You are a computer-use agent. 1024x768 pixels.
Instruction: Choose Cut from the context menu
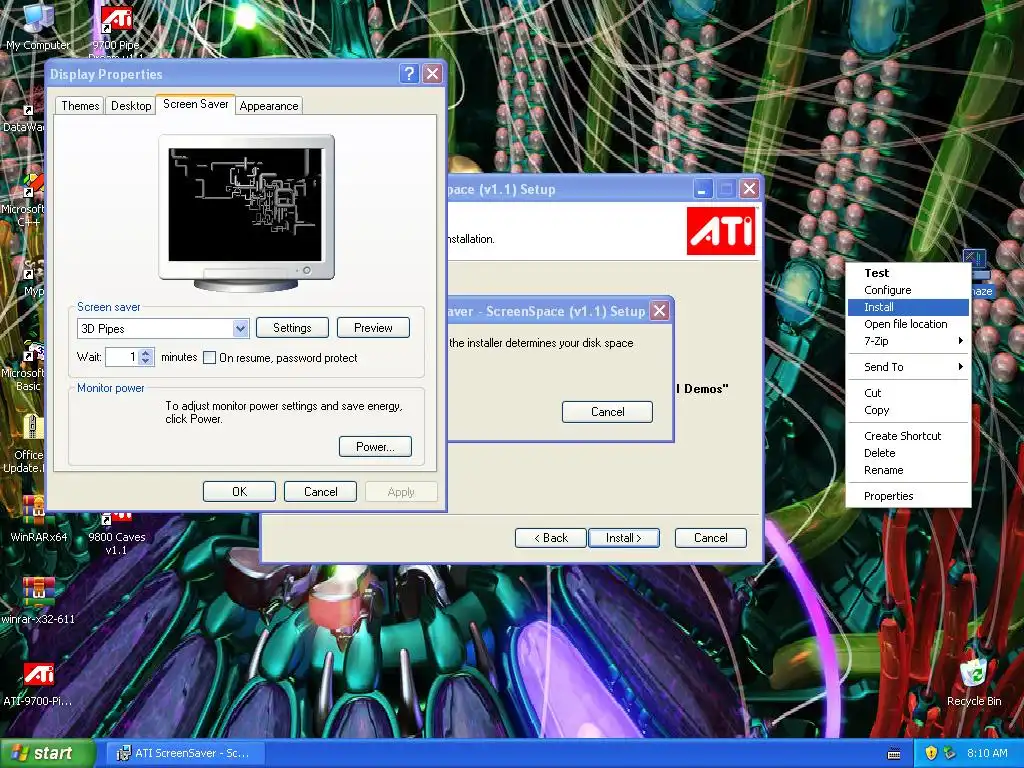(x=908, y=393)
